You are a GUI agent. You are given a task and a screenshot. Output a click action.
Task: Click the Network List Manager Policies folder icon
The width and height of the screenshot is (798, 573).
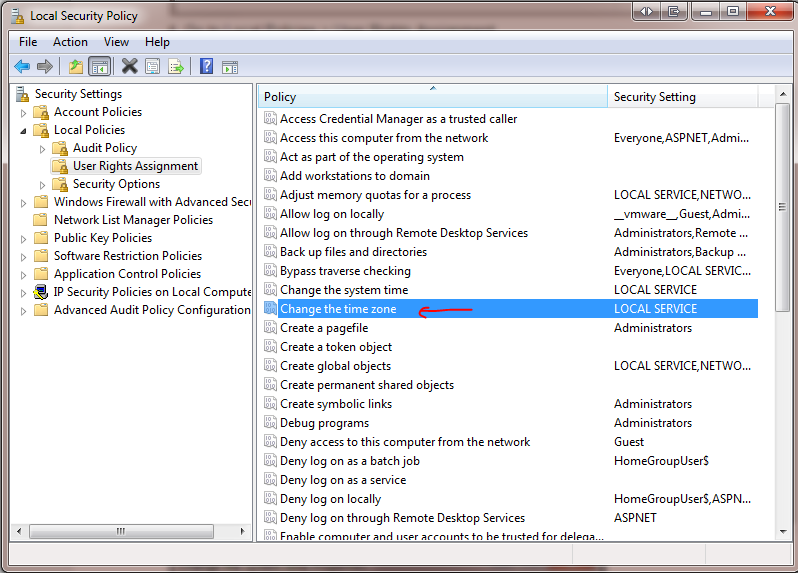point(41,220)
